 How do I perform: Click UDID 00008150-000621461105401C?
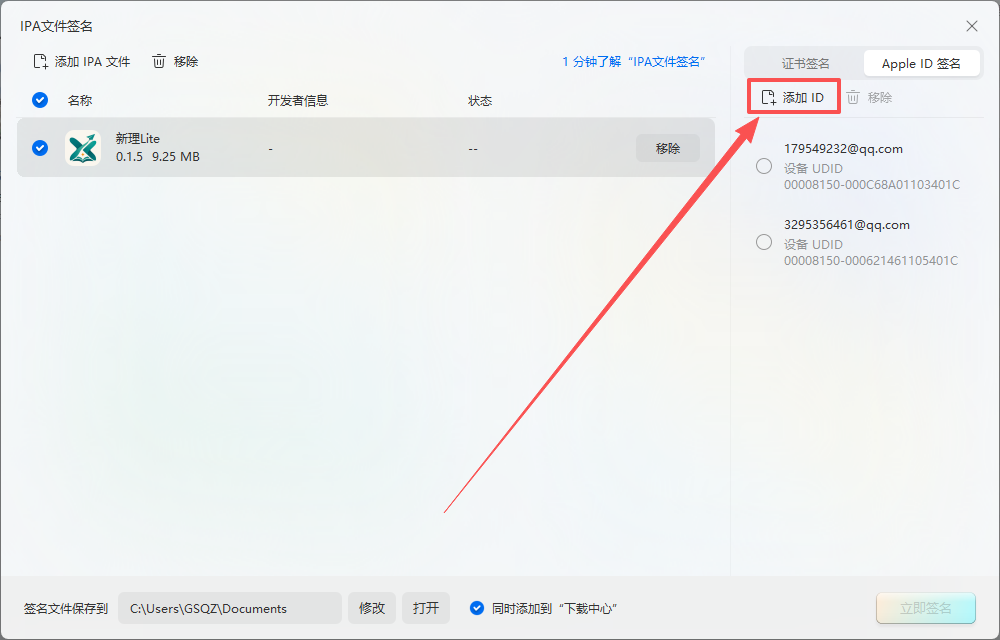tap(871, 261)
